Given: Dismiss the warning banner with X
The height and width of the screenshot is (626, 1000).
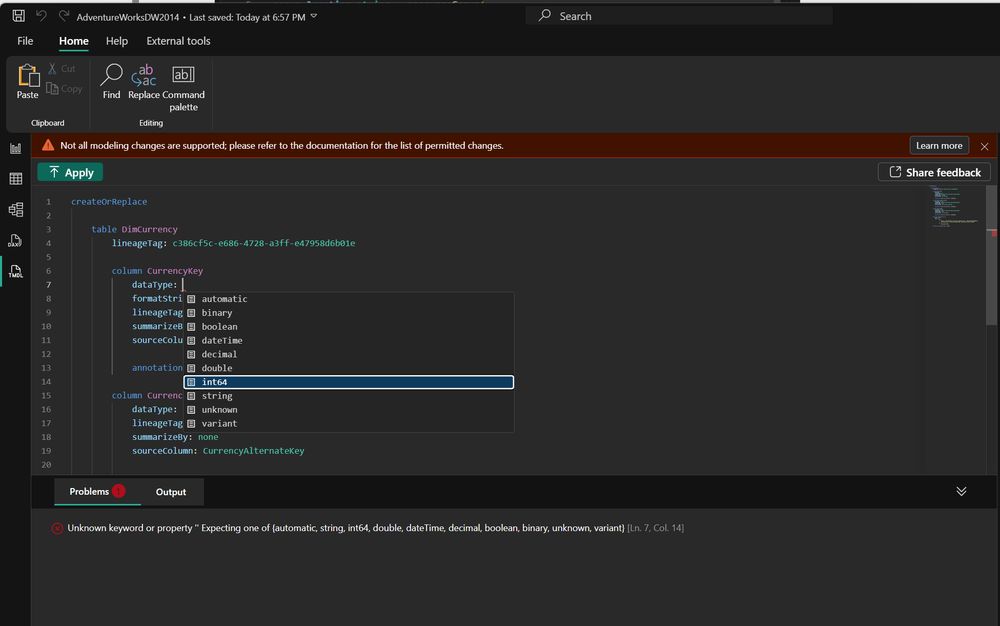Looking at the screenshot, I should coord(985,146).
